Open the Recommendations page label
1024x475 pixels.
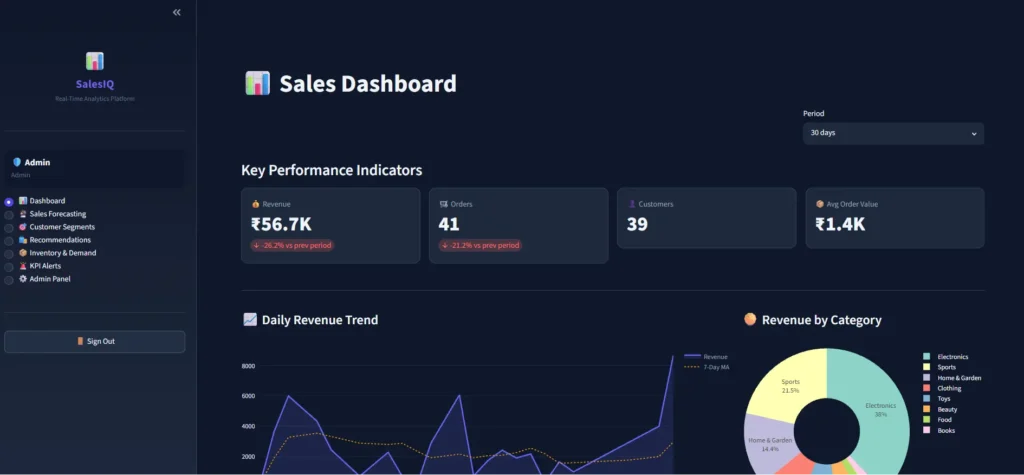(x=60, y=240)
